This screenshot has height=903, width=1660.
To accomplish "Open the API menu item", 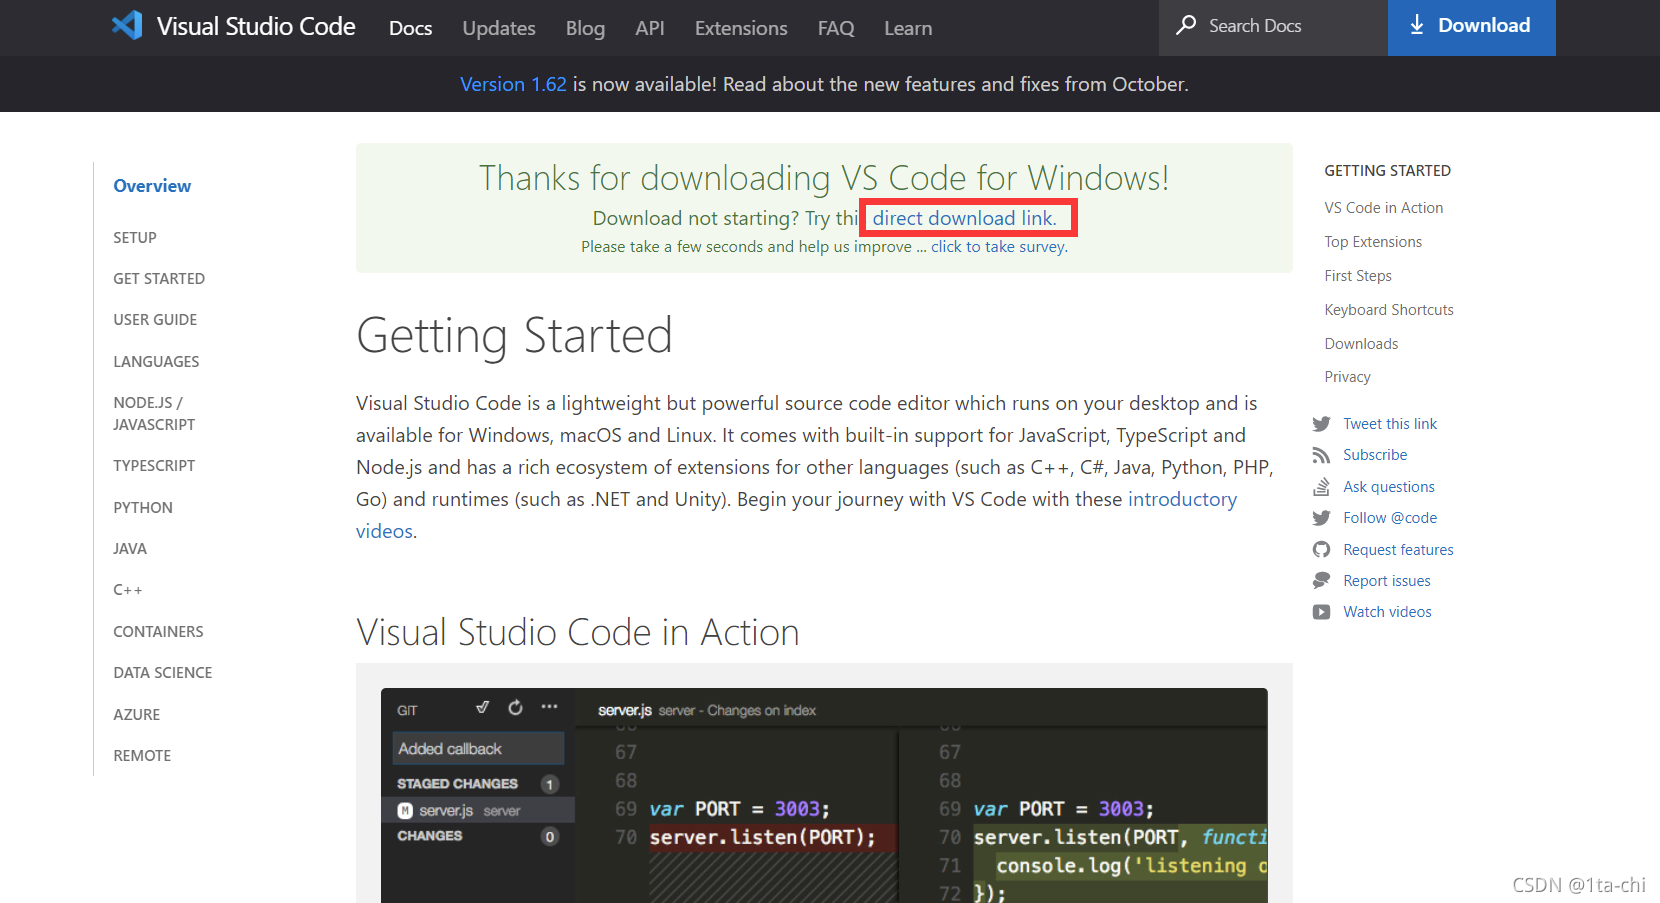I will click(x=650, y=28).
